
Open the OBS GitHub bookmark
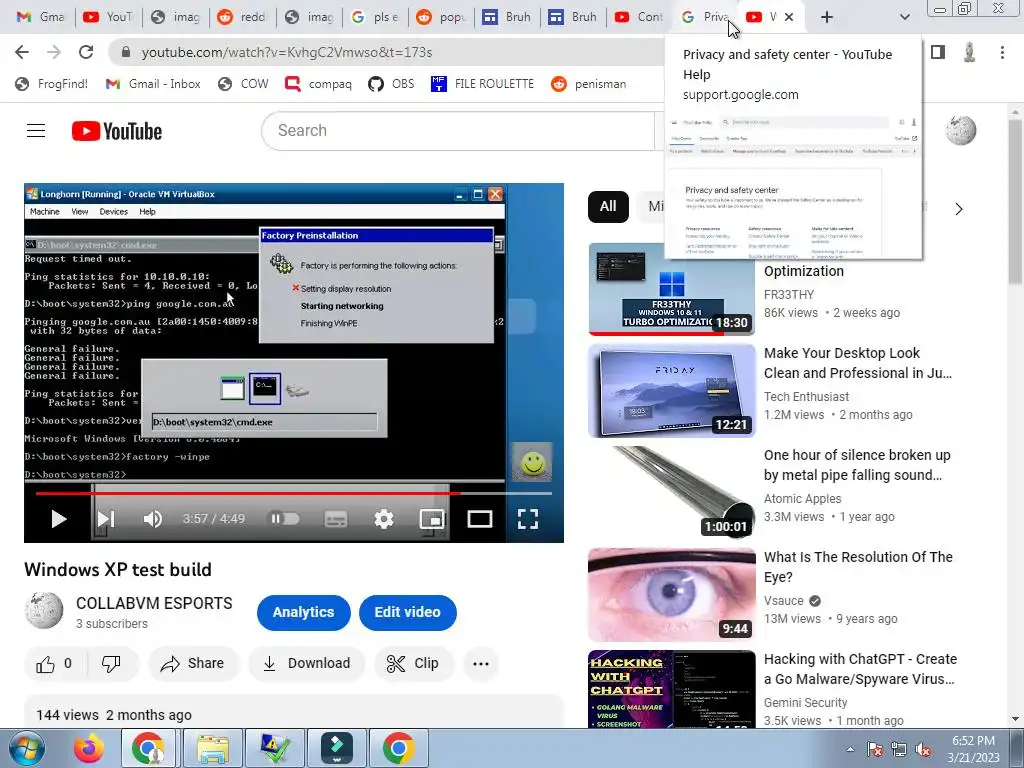pos(391,84)
